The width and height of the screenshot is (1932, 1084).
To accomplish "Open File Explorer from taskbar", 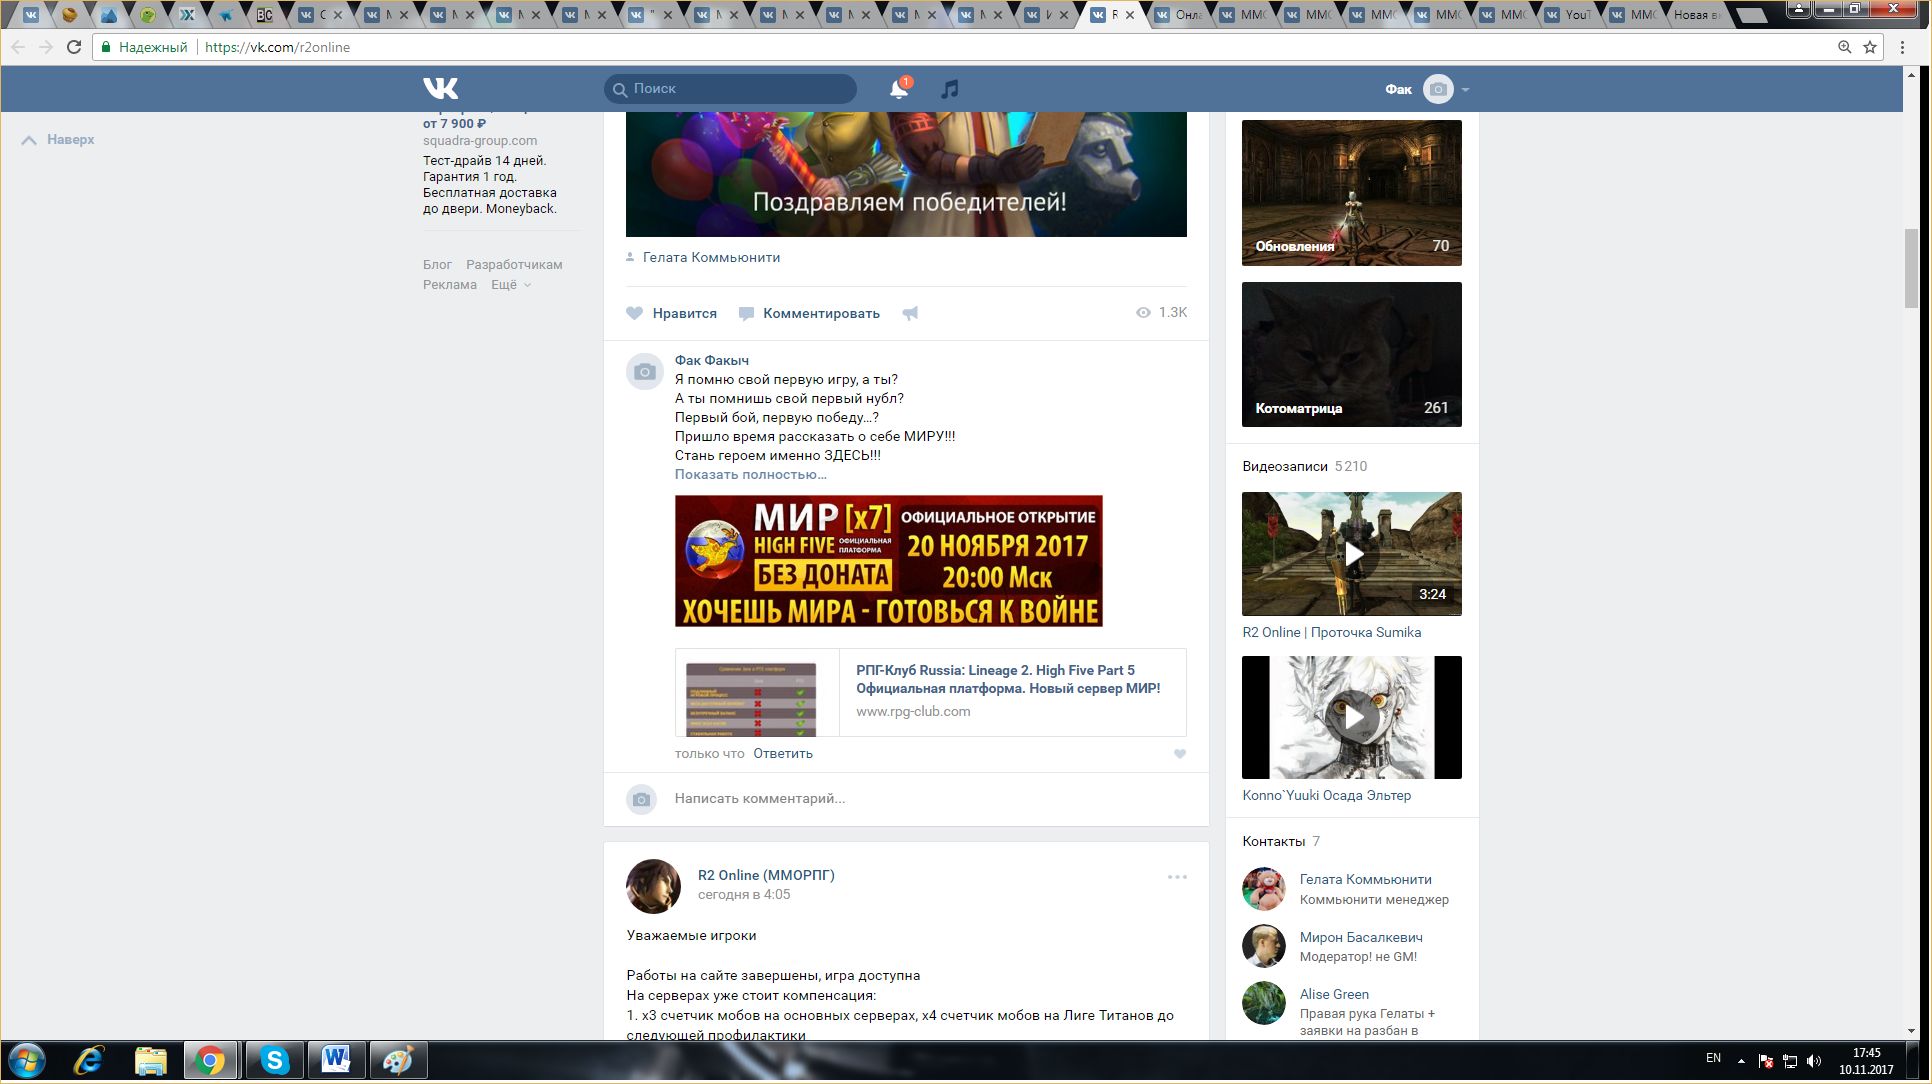I will 150,1060.
